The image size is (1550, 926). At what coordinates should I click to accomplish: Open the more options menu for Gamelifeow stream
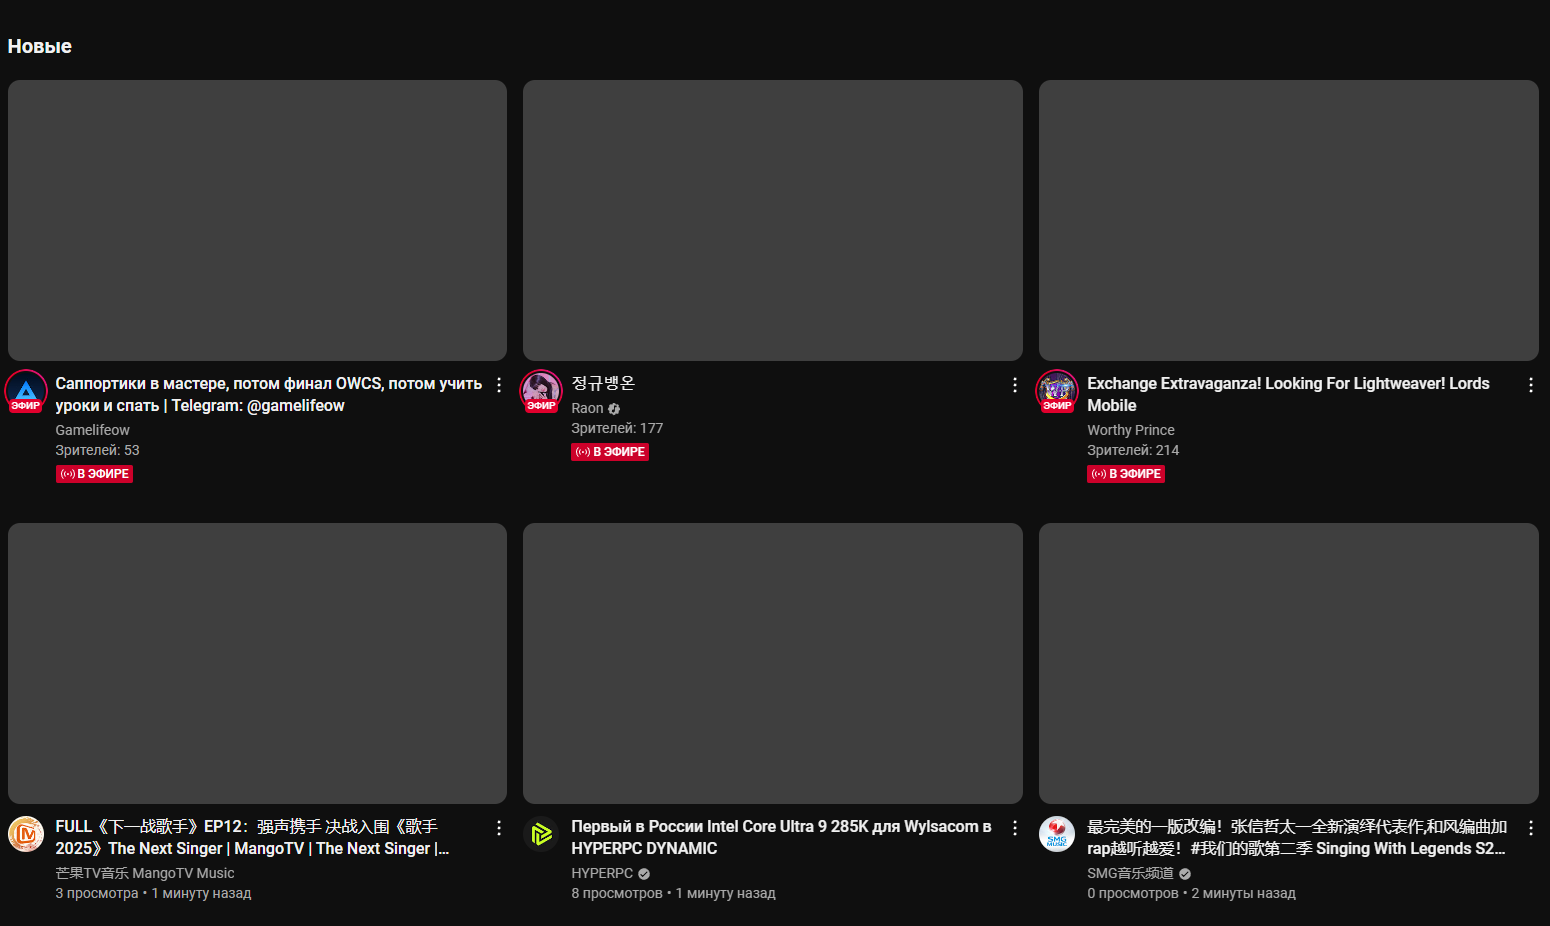[x=499, y=385]
